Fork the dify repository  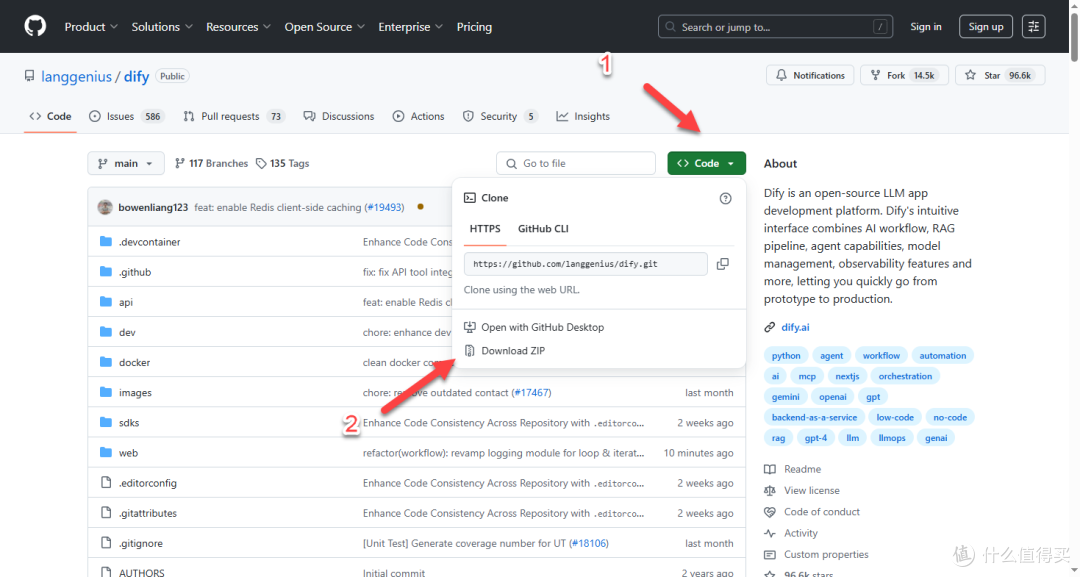(904, 75)
